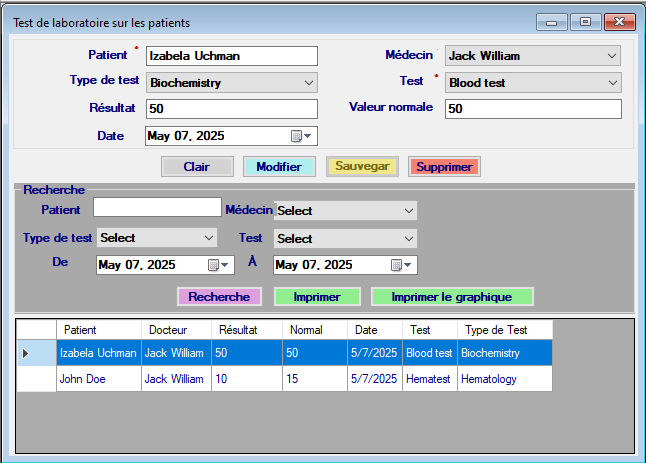Screen dimensions: 646x463
Task: Click the purple Recherche button
Action: tap(219, 297)
